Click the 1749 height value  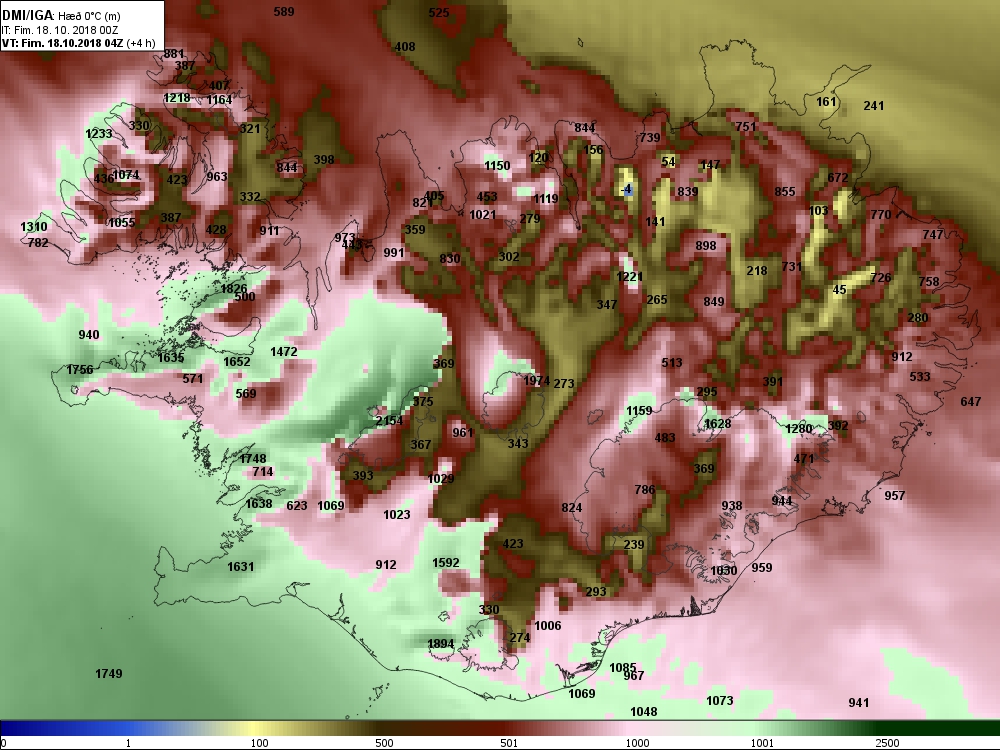click(108, 673)
